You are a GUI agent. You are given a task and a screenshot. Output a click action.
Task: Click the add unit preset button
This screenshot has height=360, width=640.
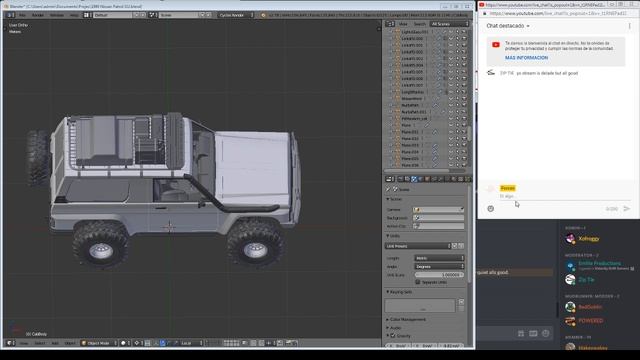point(454,246)
